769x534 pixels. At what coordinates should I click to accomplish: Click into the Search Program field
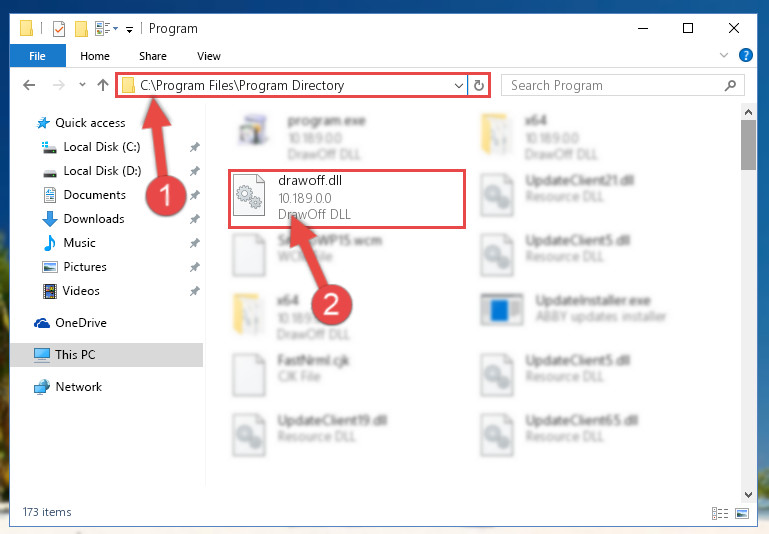point(615,85)
